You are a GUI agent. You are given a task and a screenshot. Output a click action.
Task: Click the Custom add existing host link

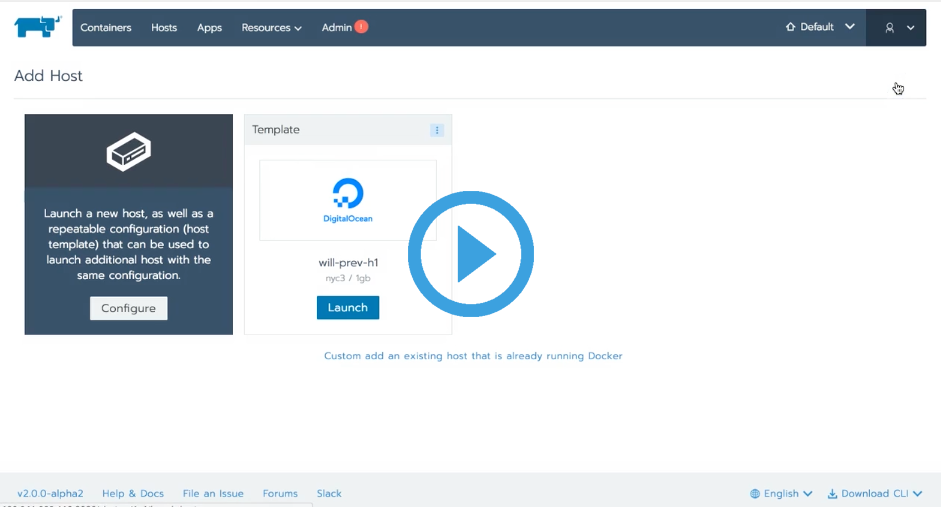tap(473, 356)
